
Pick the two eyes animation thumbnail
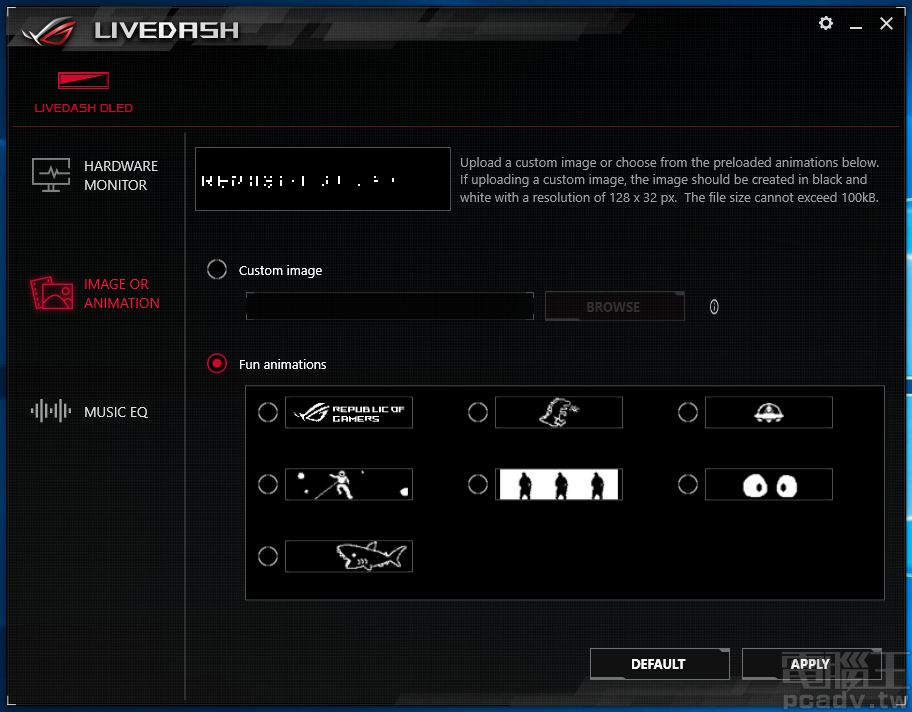click(768, 484)
